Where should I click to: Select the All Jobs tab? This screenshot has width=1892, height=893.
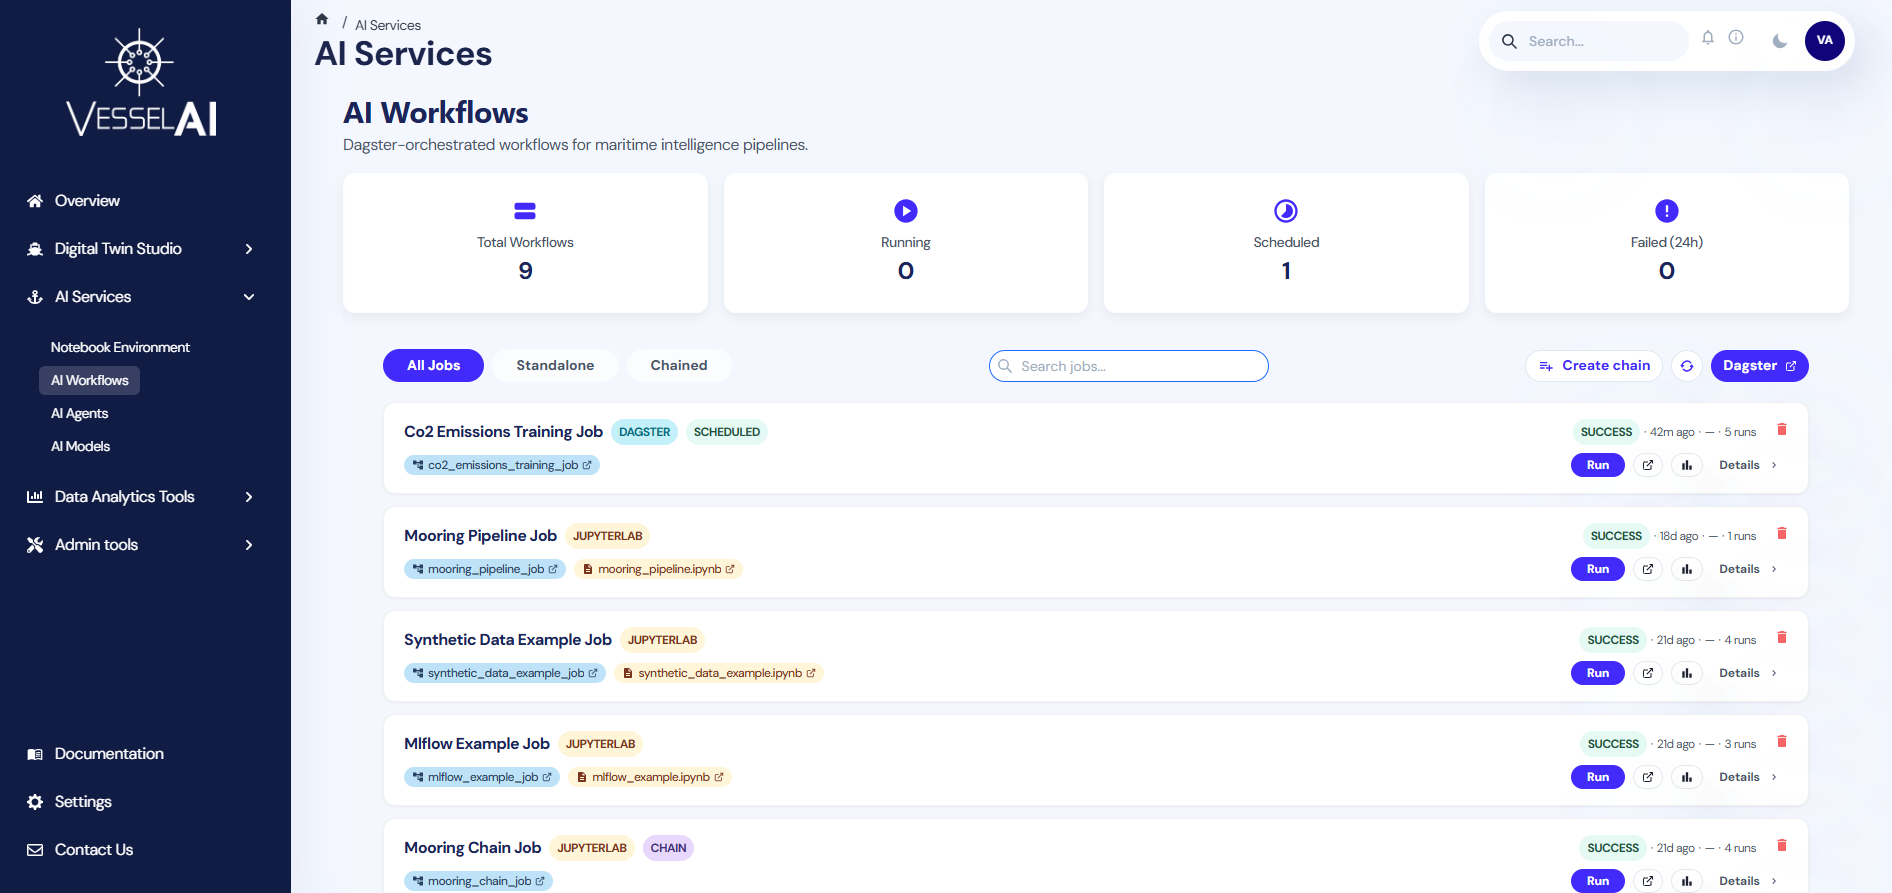pos(433,366)
